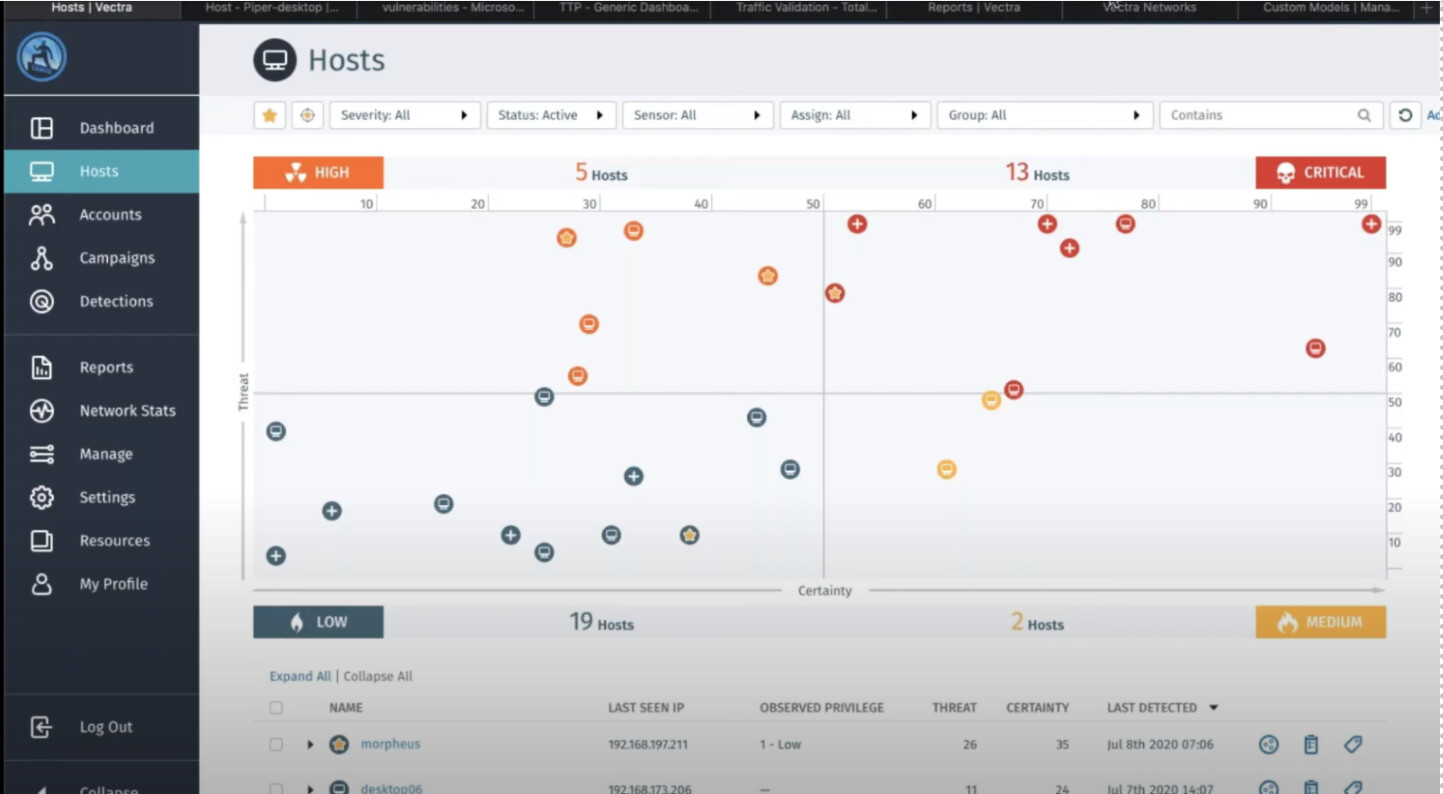Select orange star dot near certainty 28

coord(567,238)
